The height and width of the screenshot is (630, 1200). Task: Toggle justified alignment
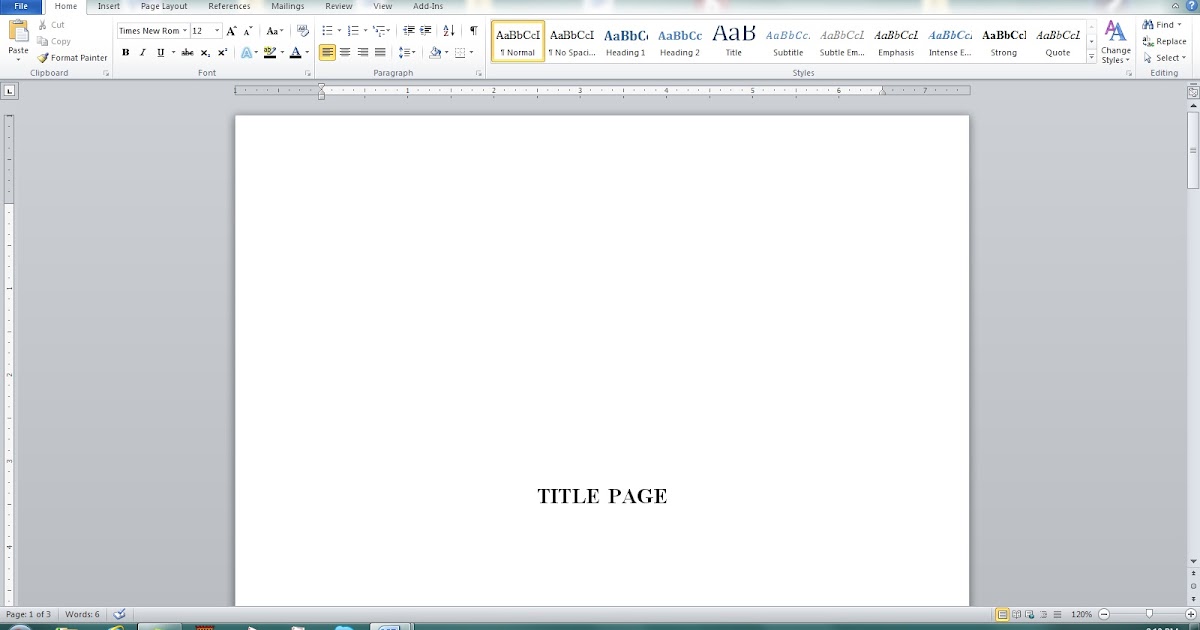pyautogui.click(x=378, y=52)
